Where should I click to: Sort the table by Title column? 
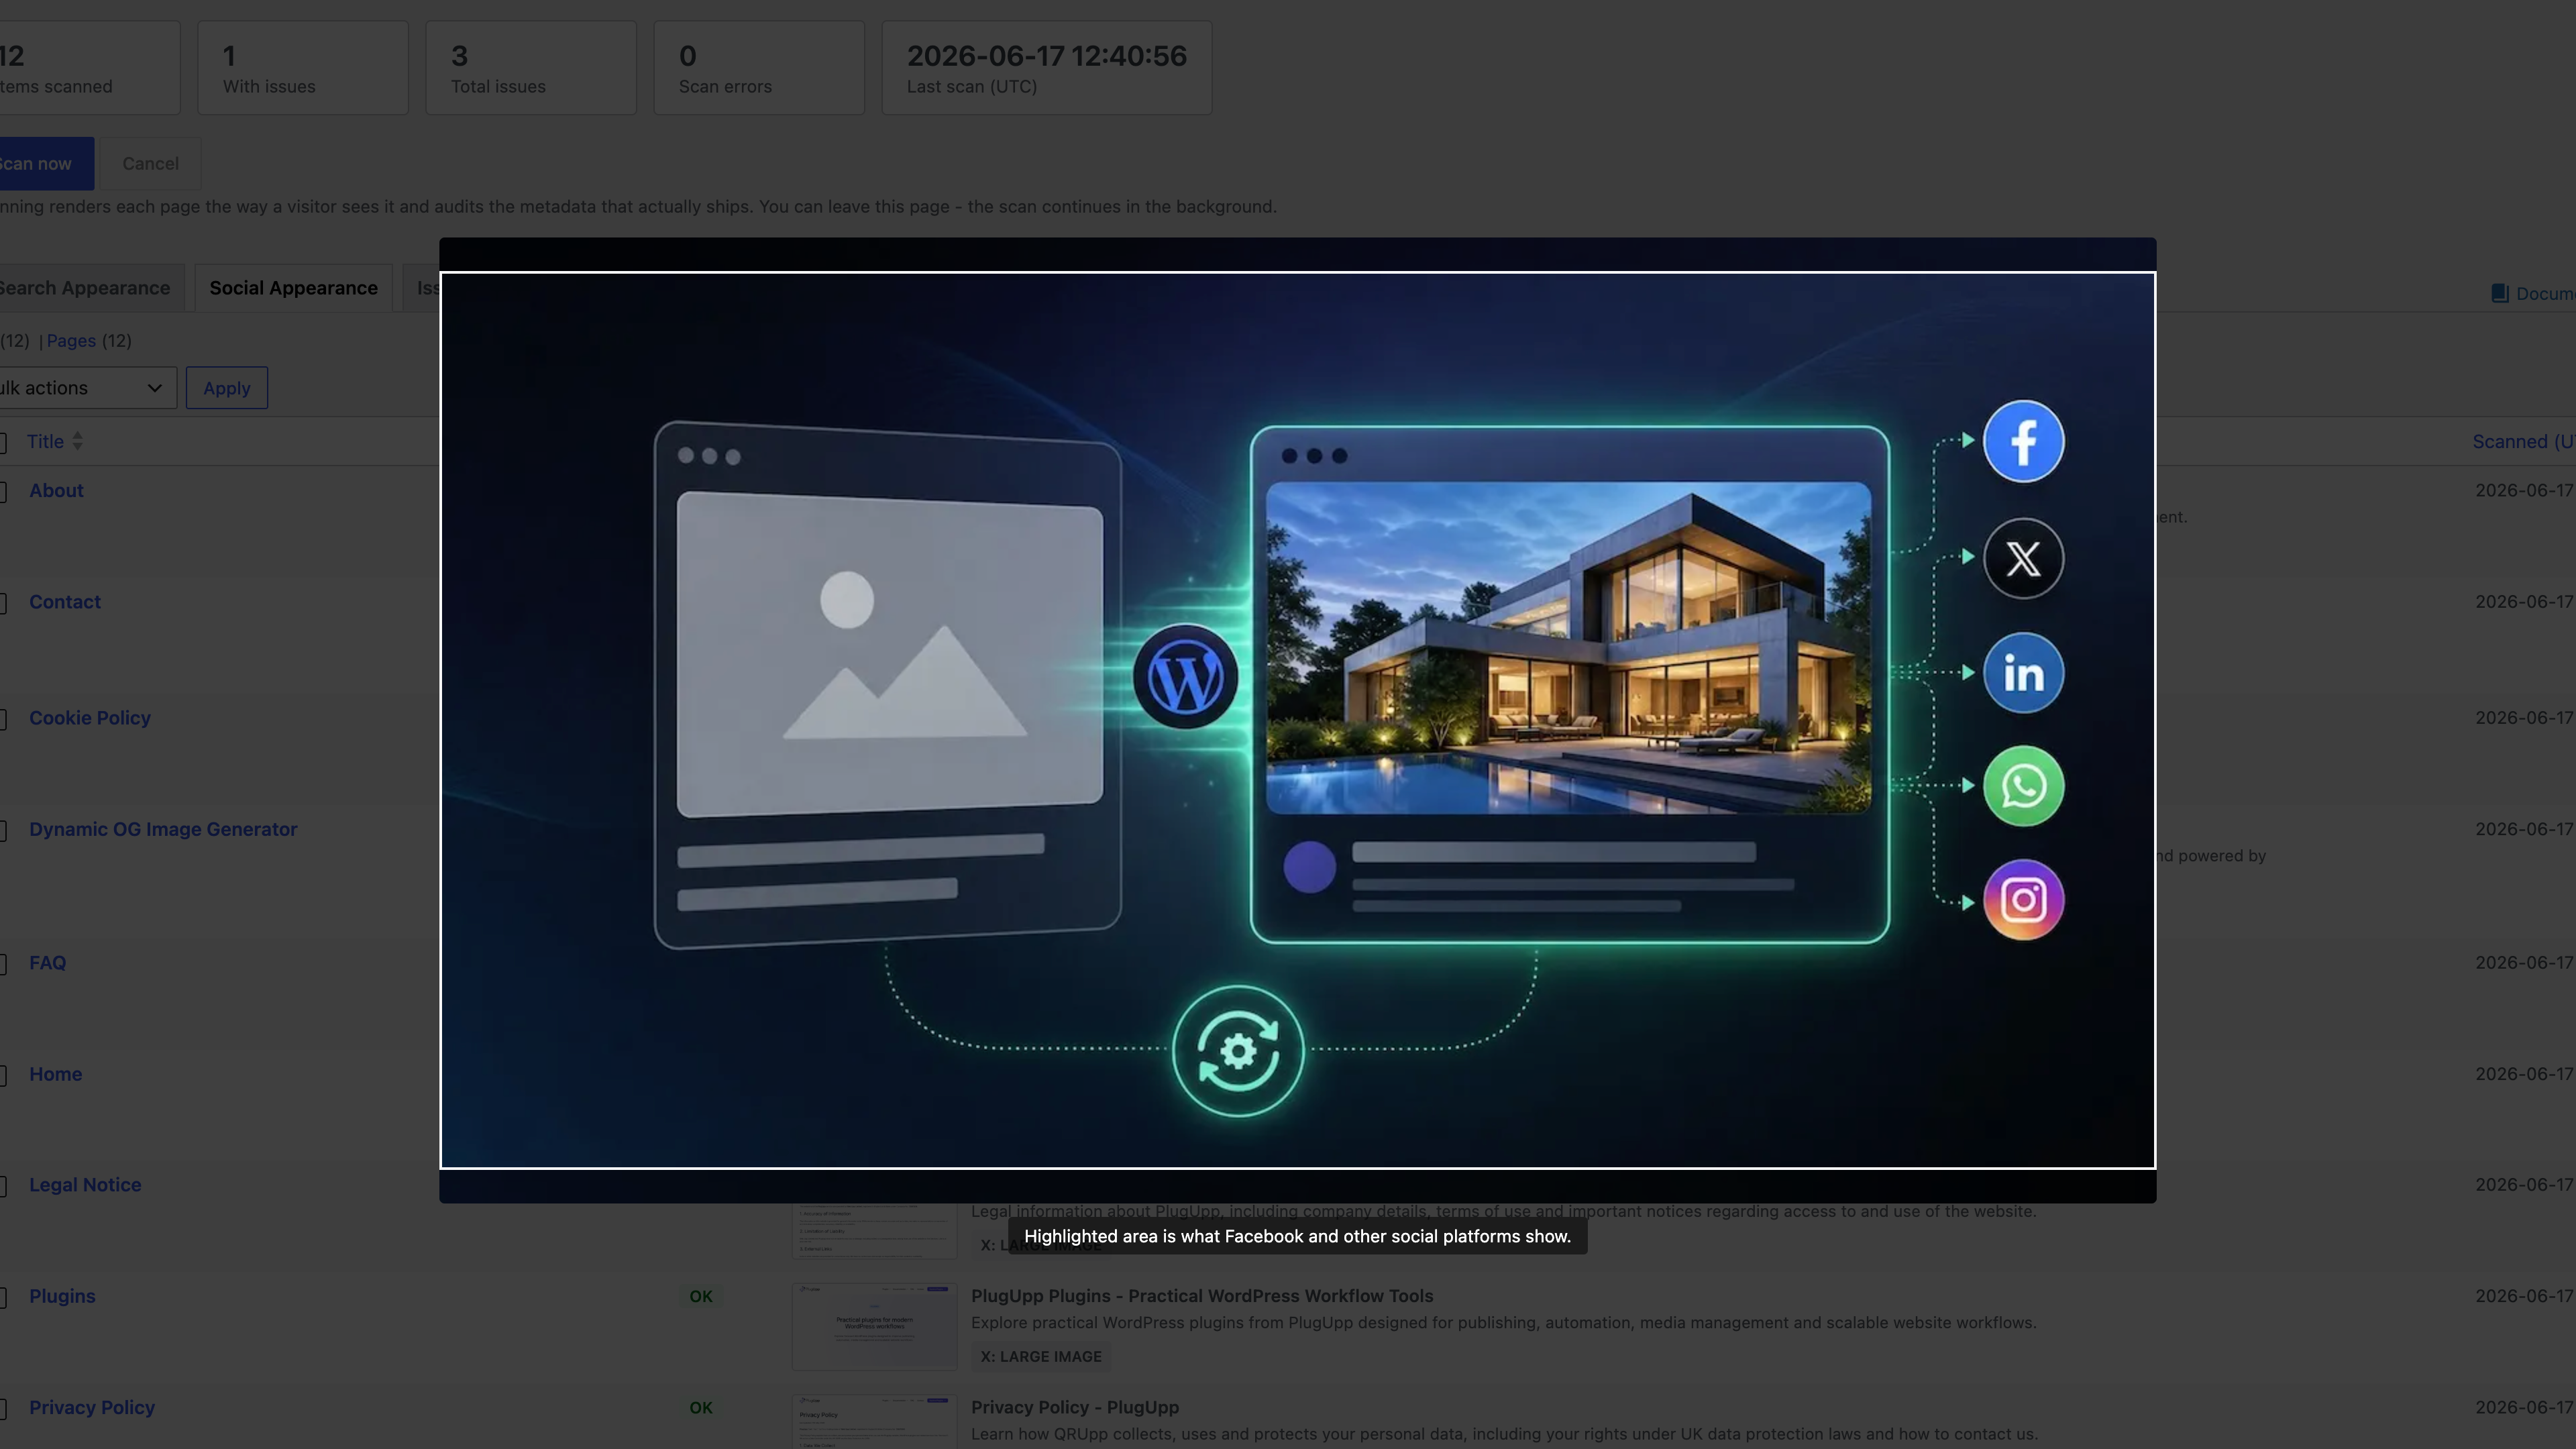(x=54, y=442)
